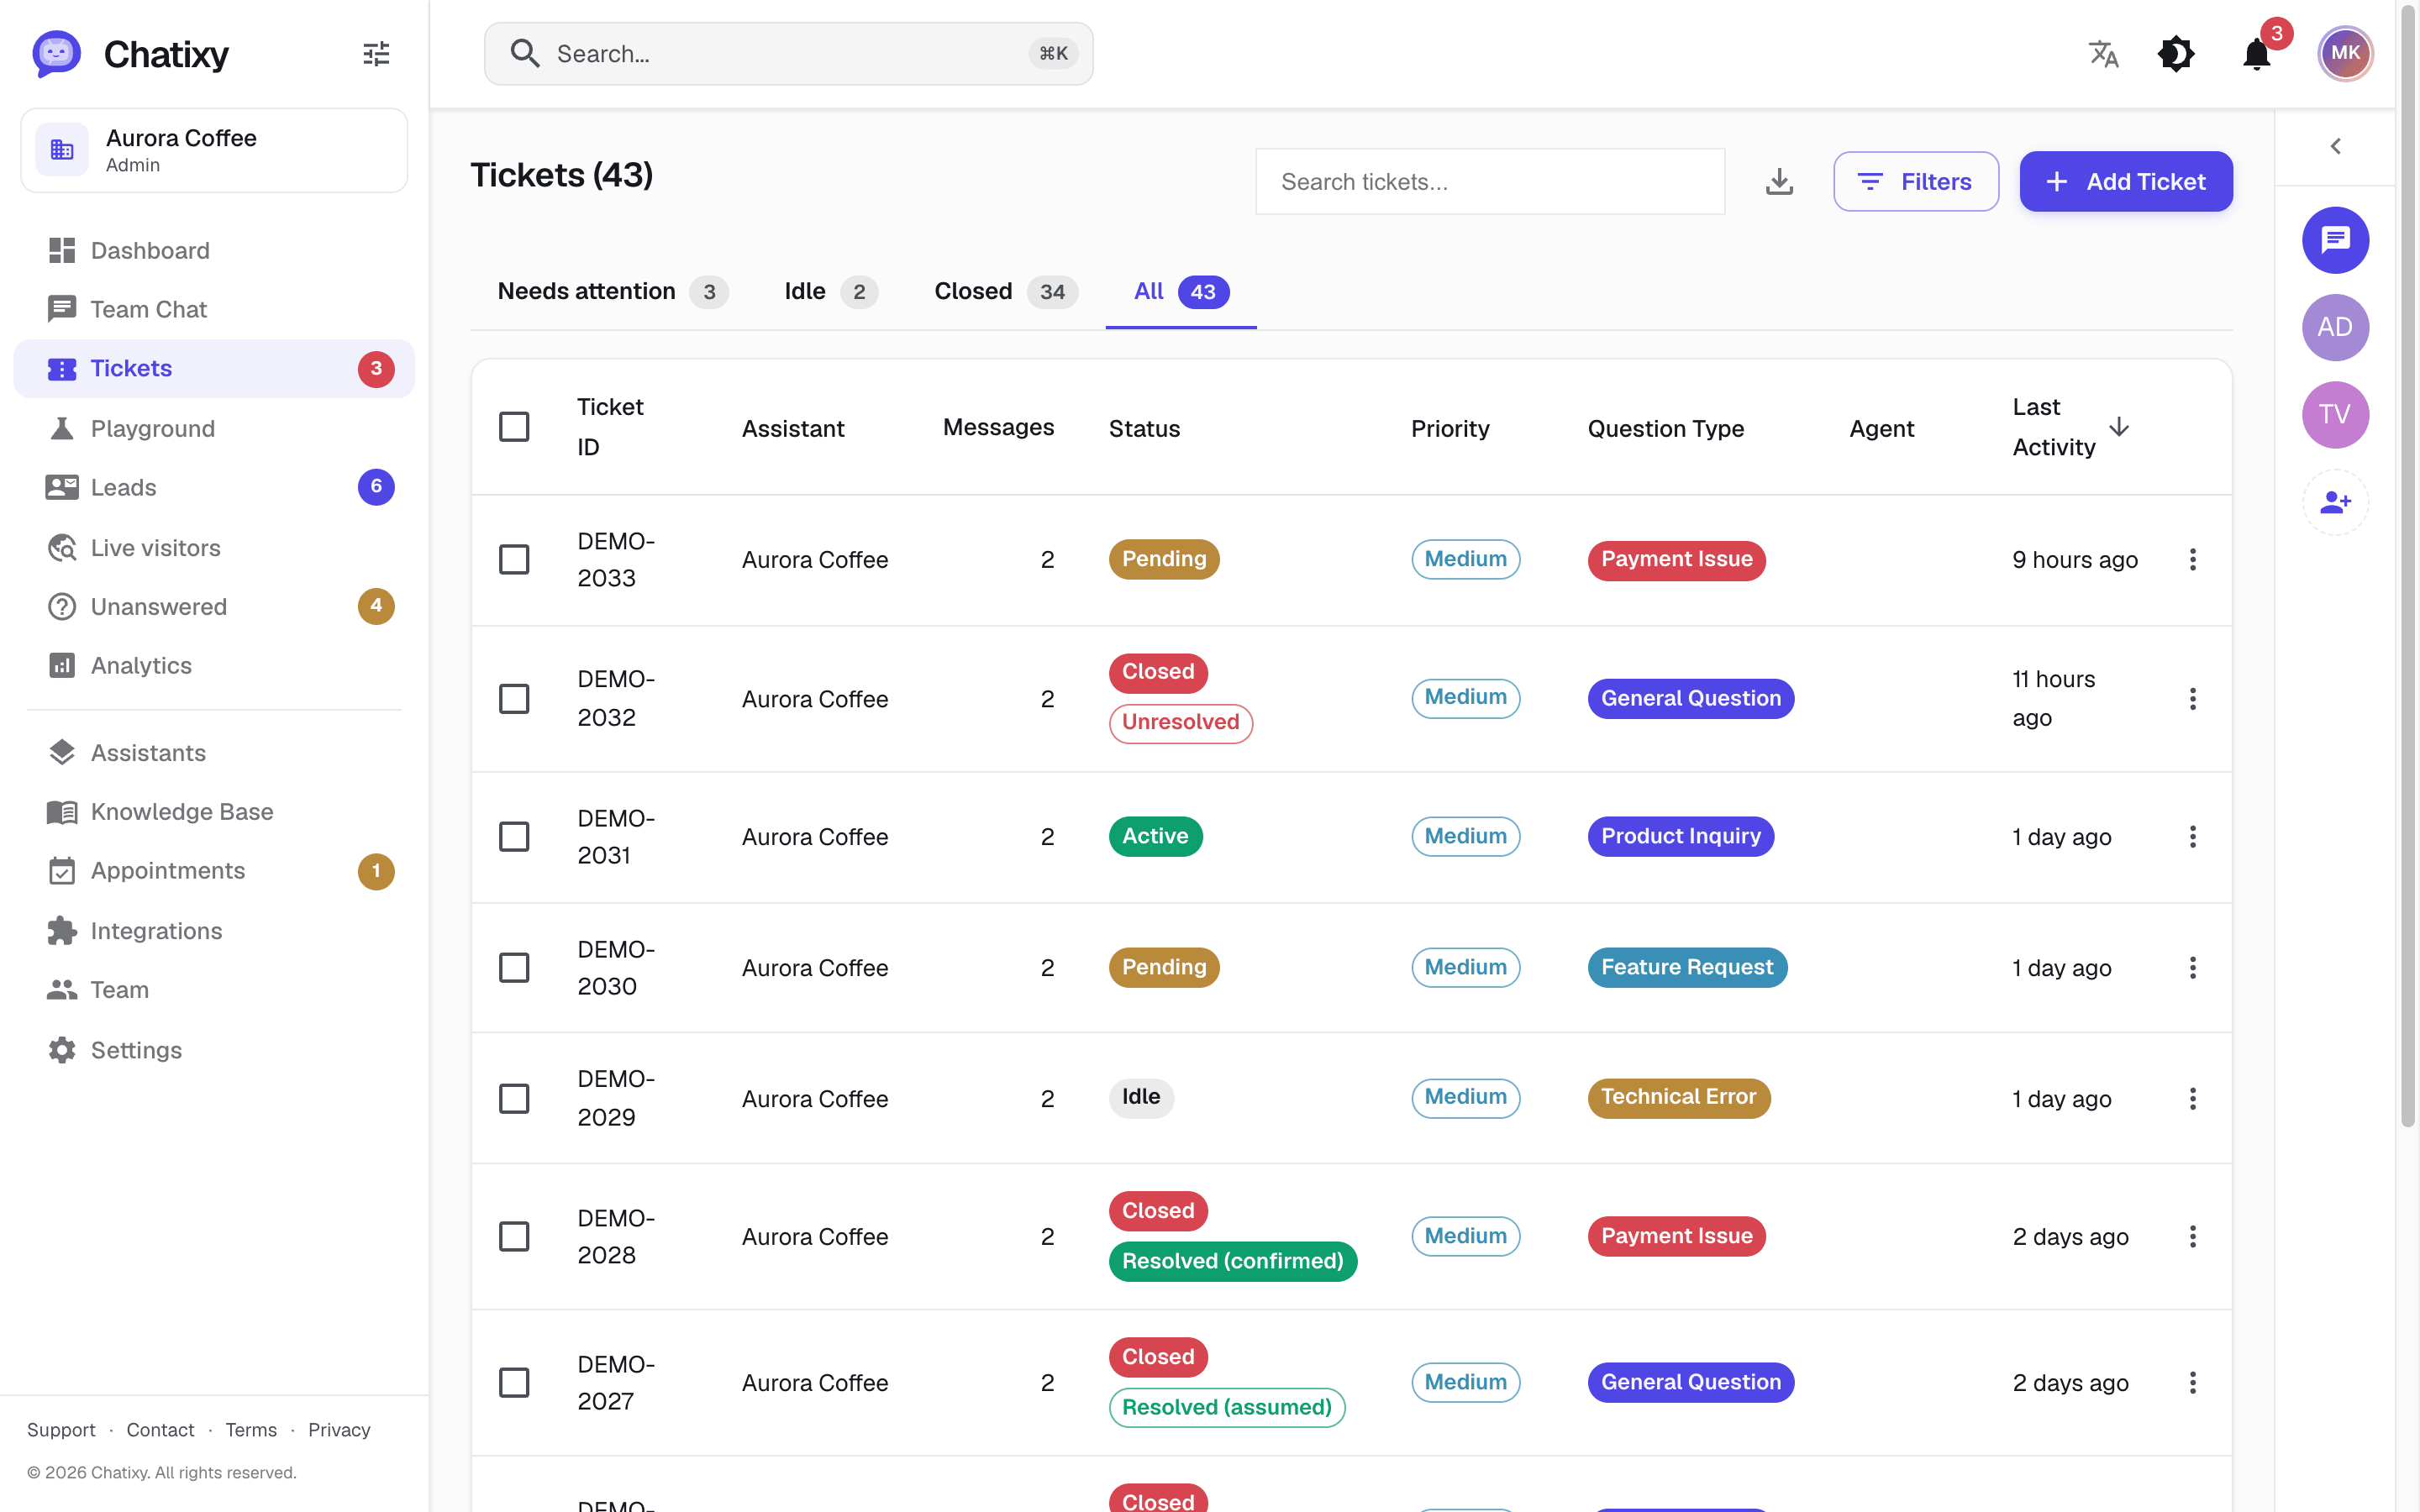The image size is (2420, 1512).
Task: Open Settings in sidebar
Action: [214, 1049]
